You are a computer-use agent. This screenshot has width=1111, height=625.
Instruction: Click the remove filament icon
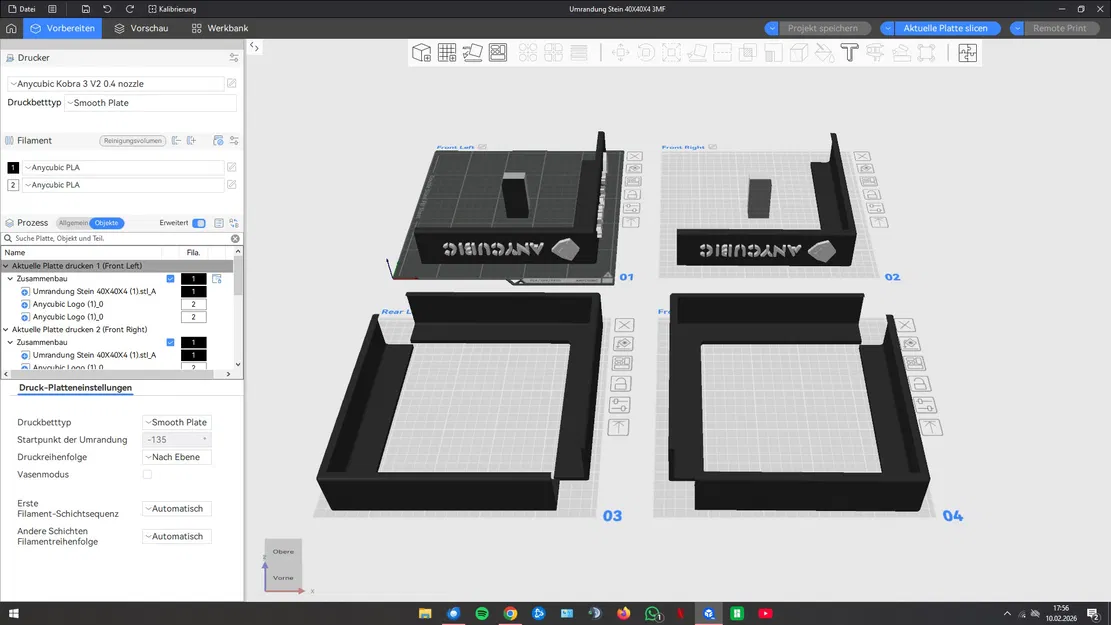[x=176, y=140]
